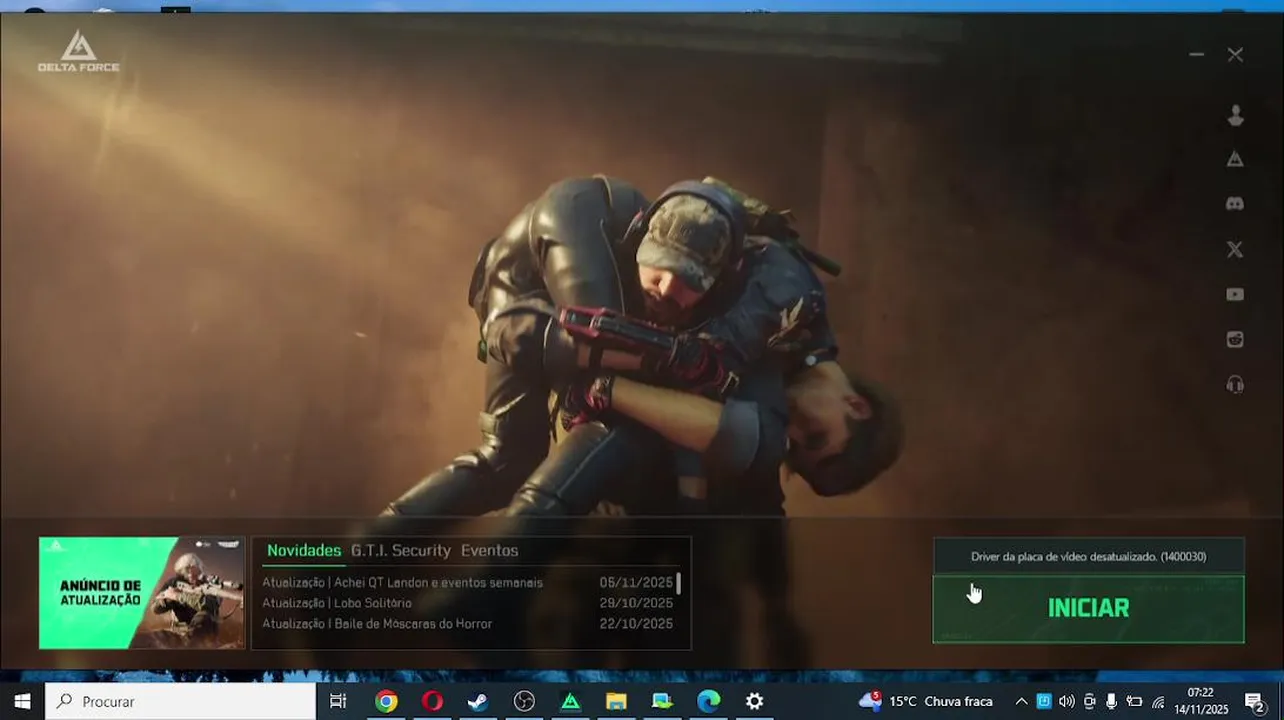Image resolution: width=1284 pixels, height=720 pixels.
Task: Open the YouTube channel icon
Action: 1235,294
